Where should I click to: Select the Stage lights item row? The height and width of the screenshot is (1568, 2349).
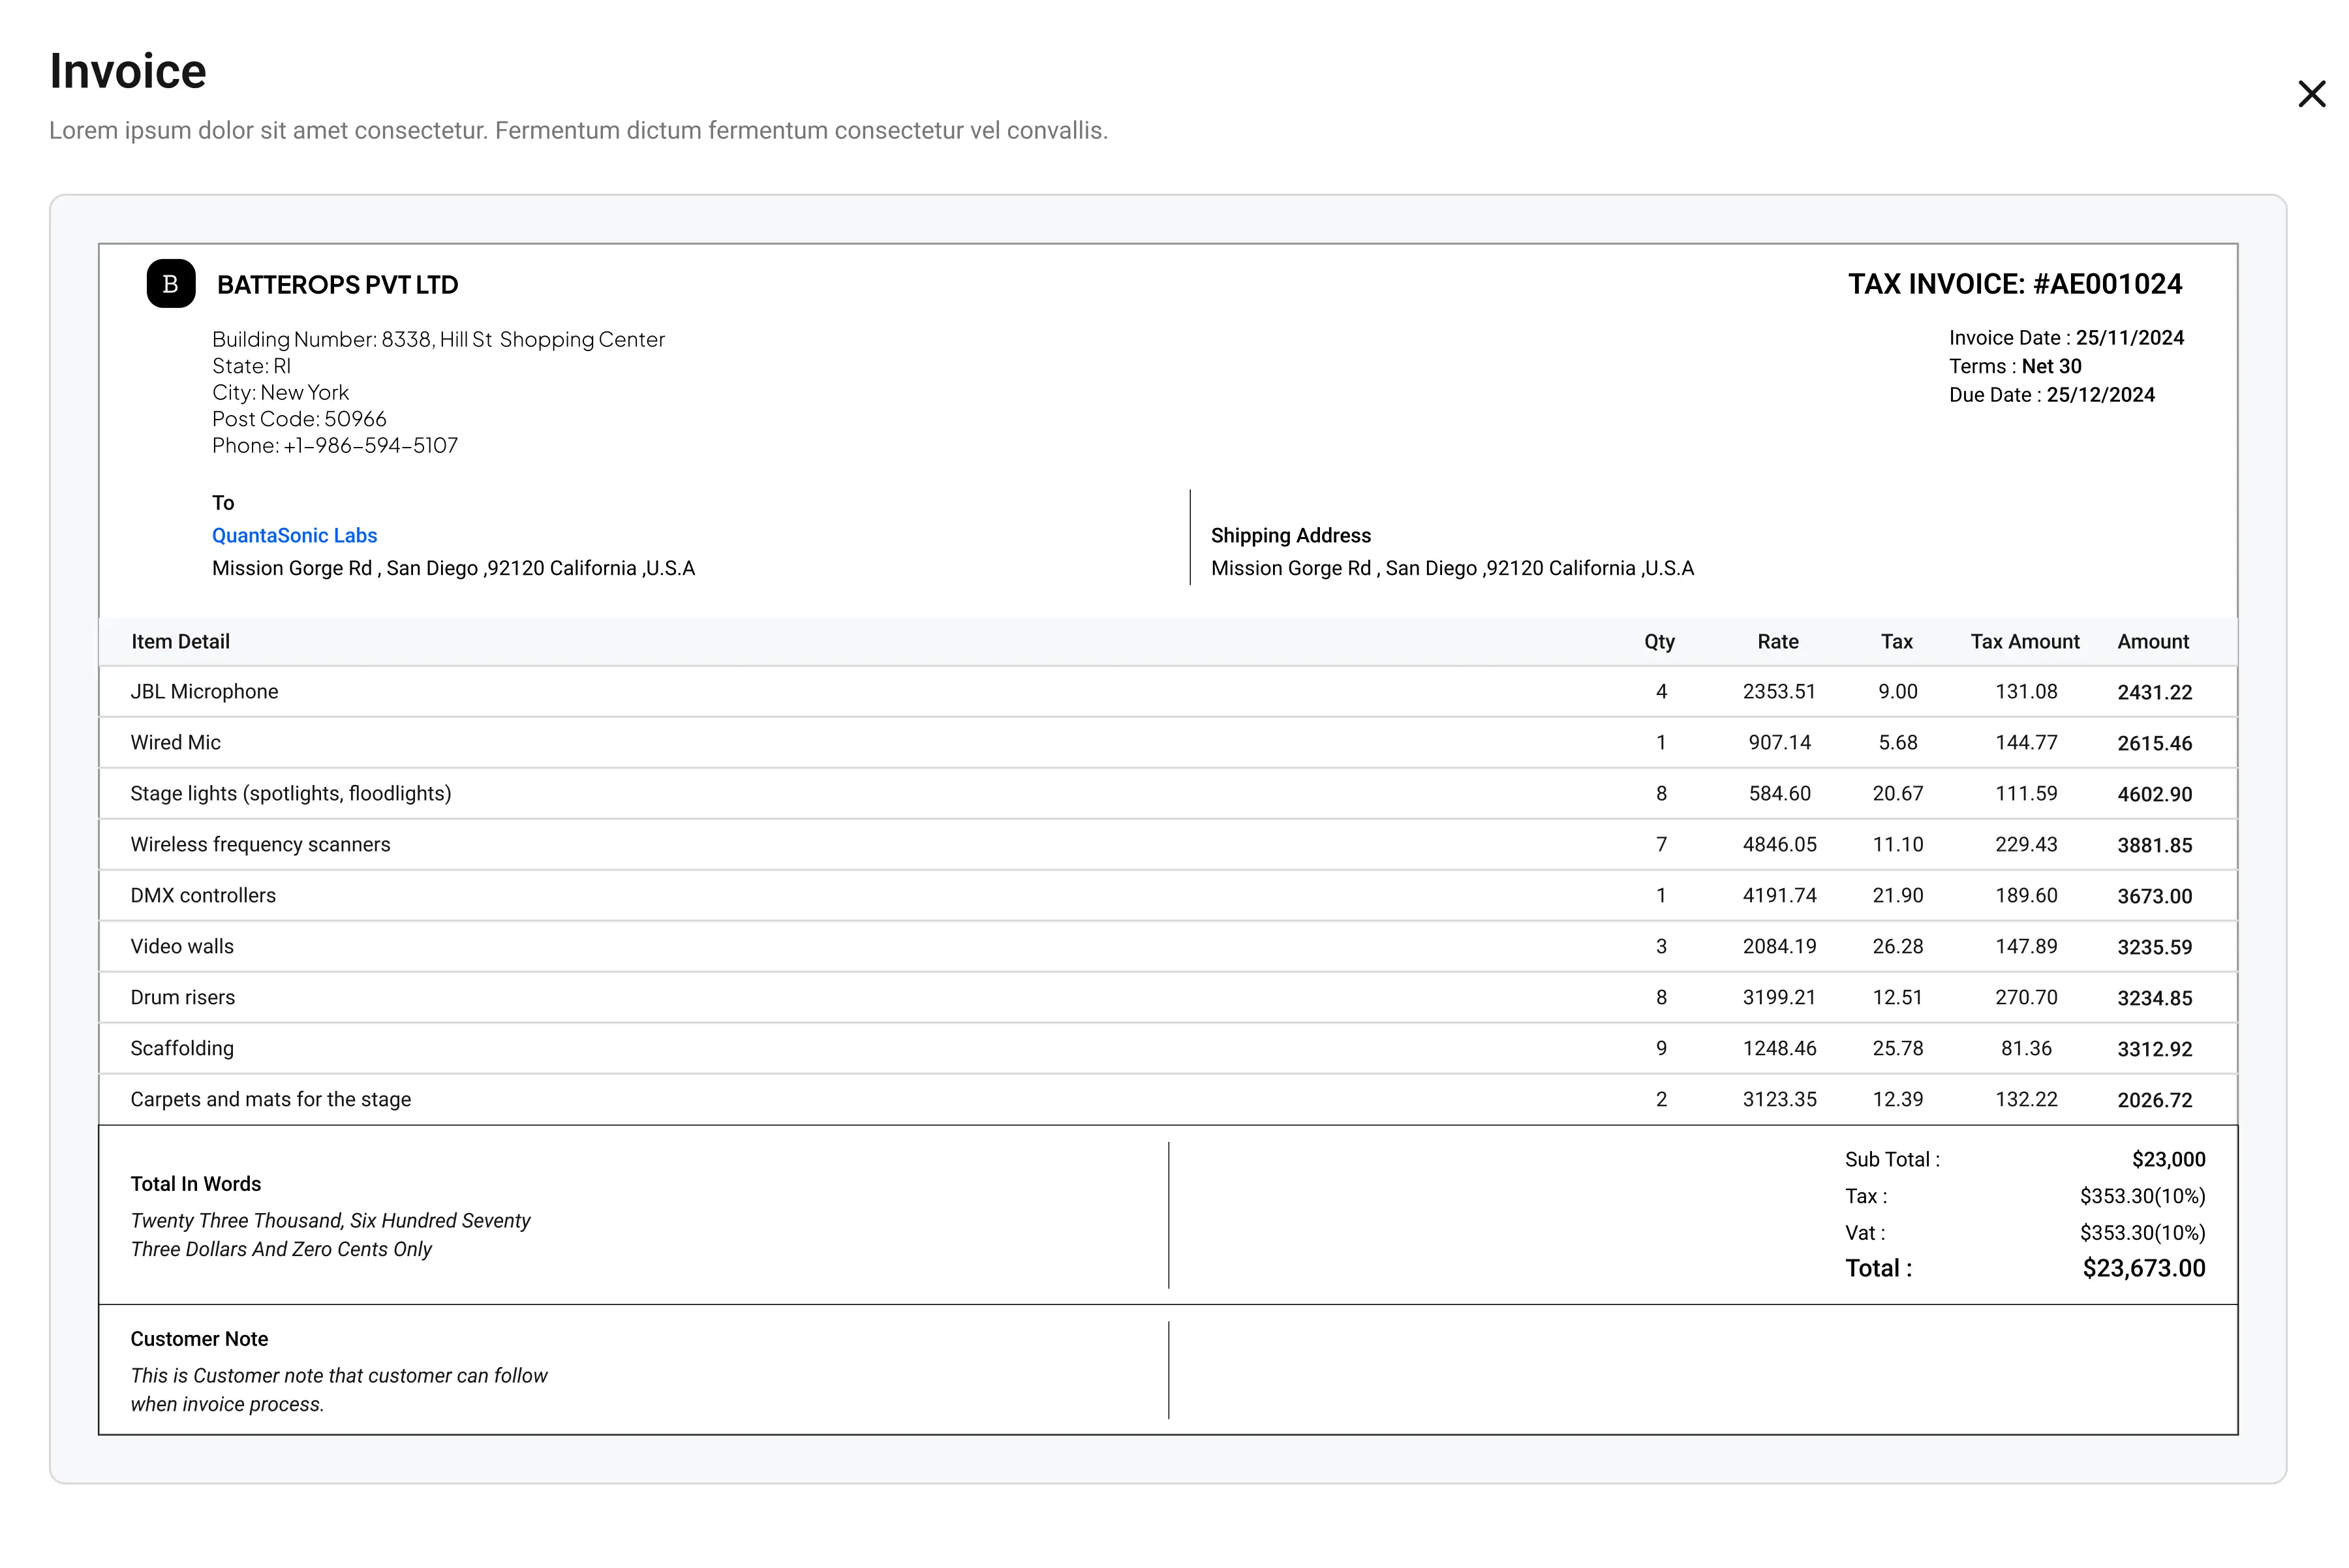click(1168, 794)
